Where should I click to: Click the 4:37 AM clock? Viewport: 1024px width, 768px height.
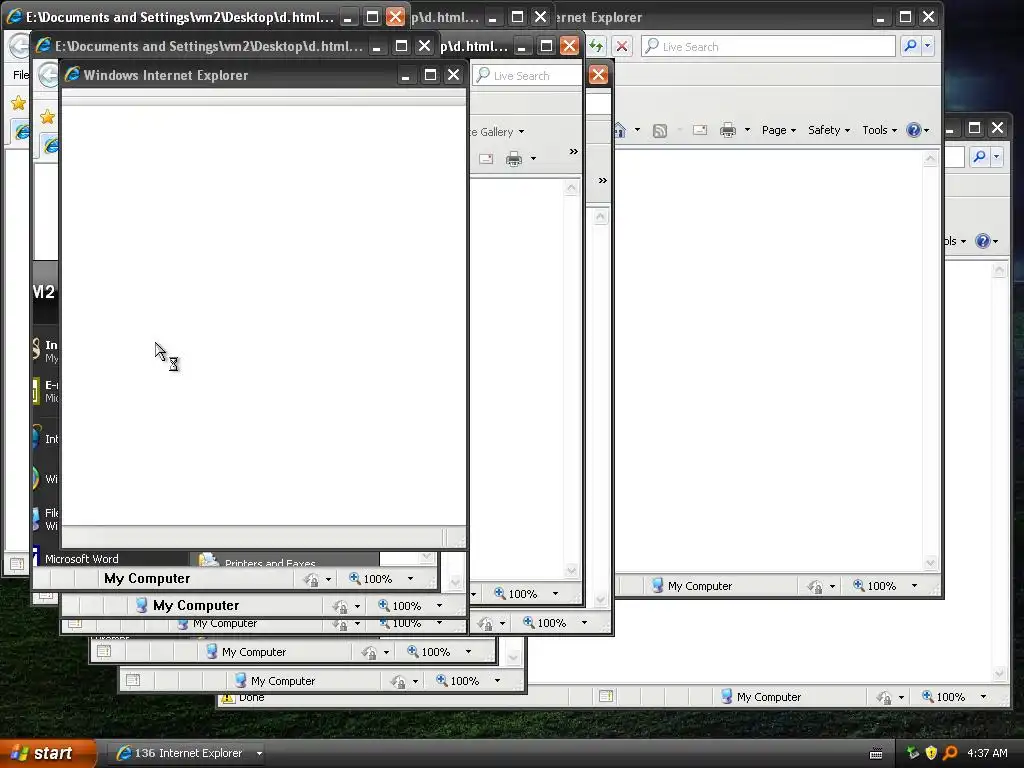point(987,753)
